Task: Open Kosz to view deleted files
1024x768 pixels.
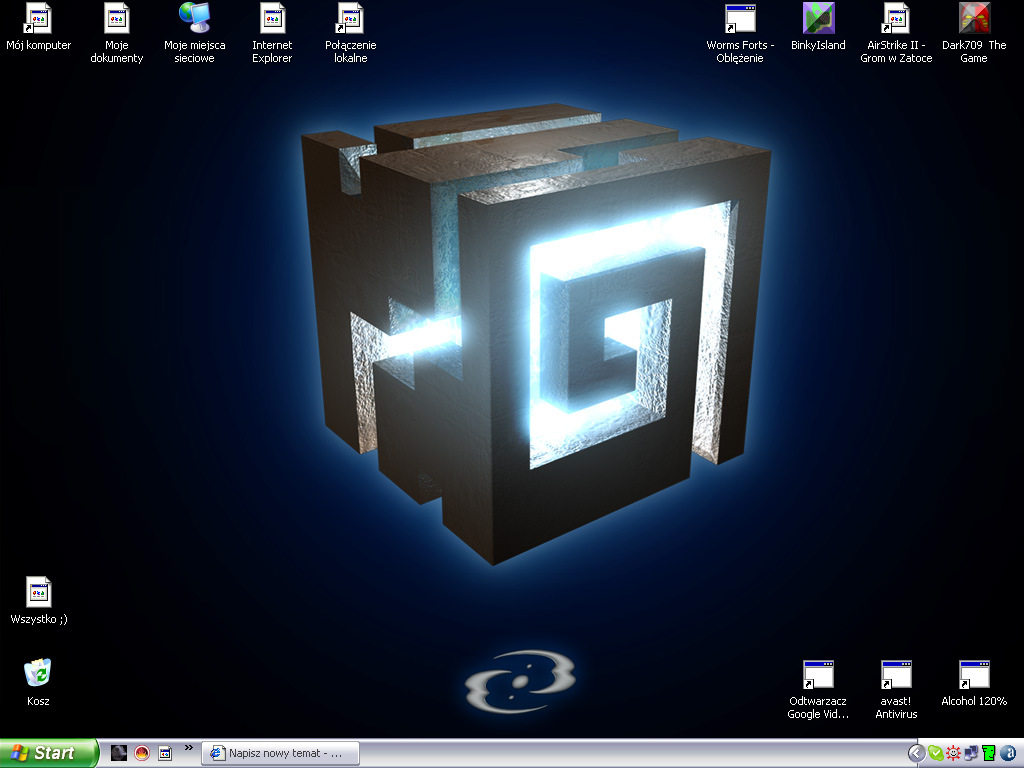Action: [x=38, y=672]
